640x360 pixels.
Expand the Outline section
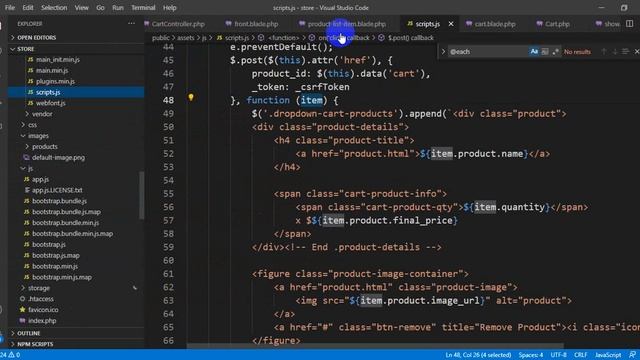click(76, 333)
